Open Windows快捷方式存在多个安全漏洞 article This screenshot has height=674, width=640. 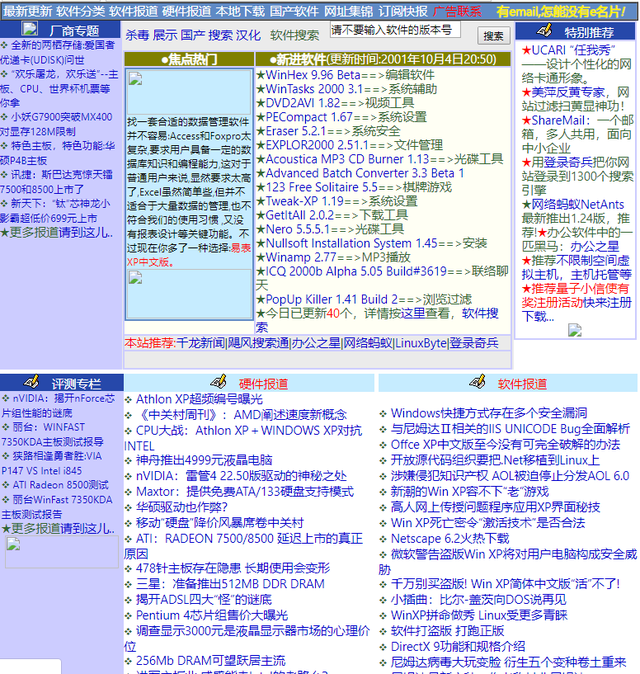[x=489, y=413]
